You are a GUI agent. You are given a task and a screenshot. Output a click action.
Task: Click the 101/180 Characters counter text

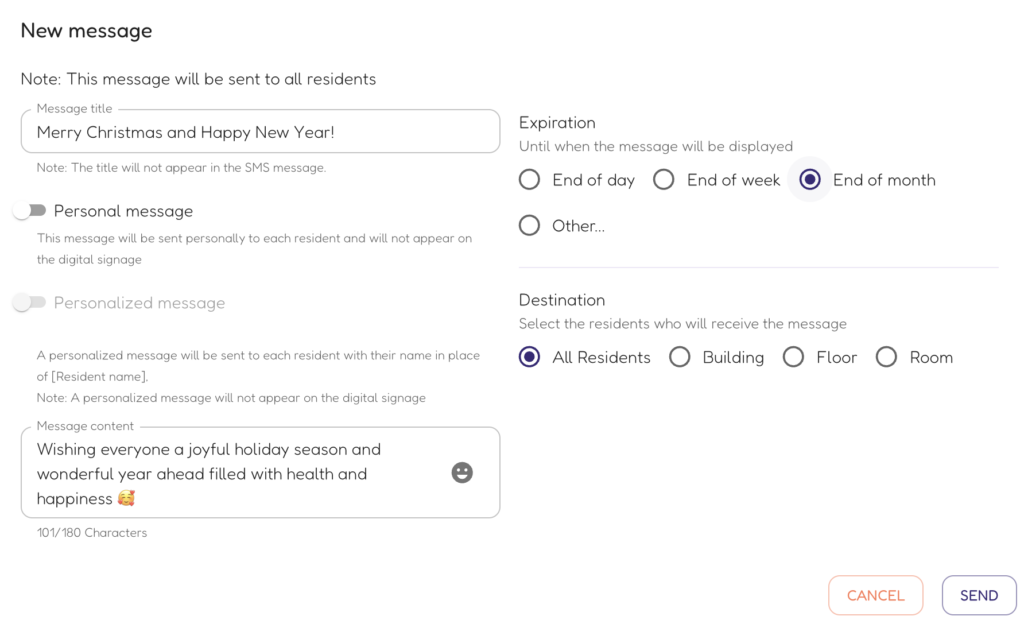coord(92,532)
